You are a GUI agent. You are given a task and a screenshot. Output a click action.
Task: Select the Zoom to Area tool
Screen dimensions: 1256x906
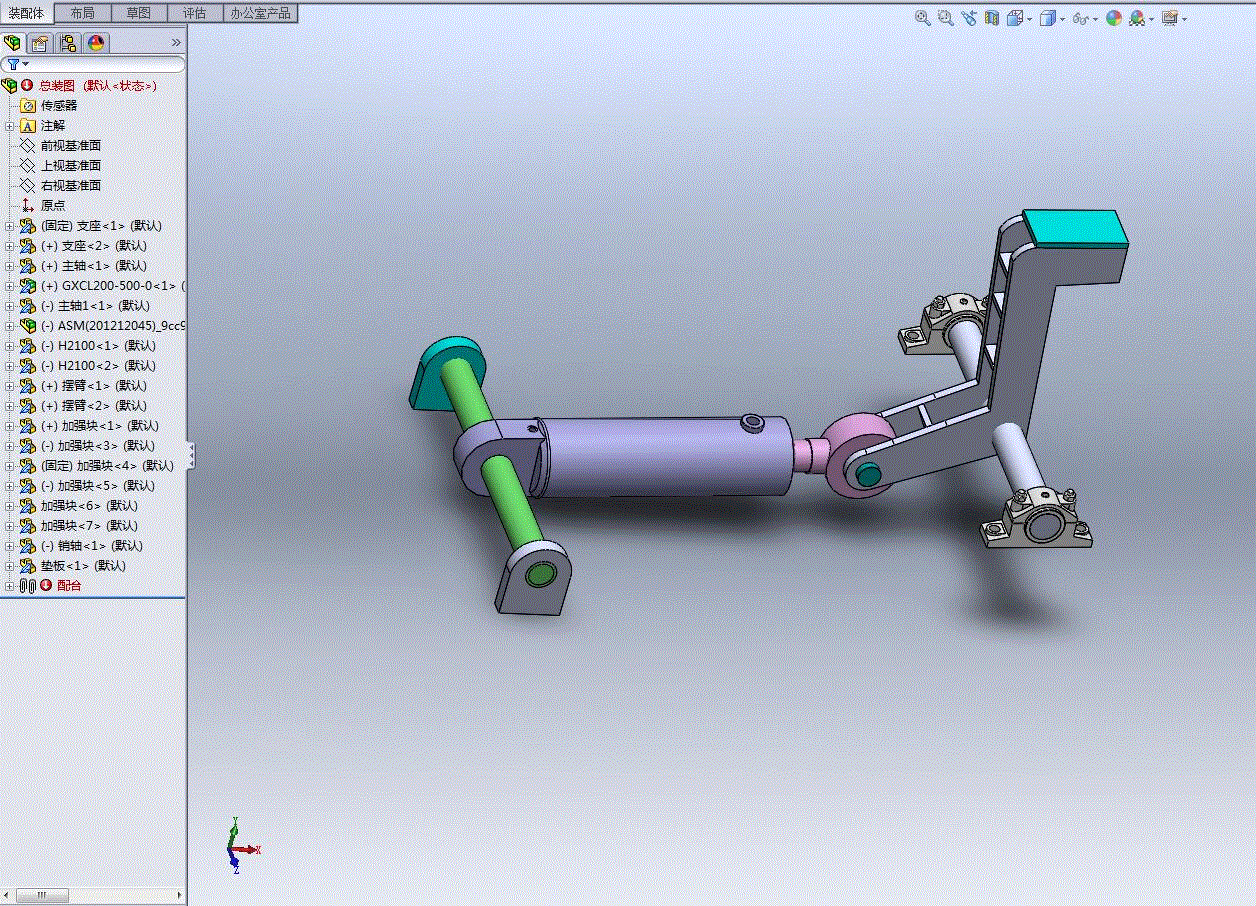coord(946,18)
